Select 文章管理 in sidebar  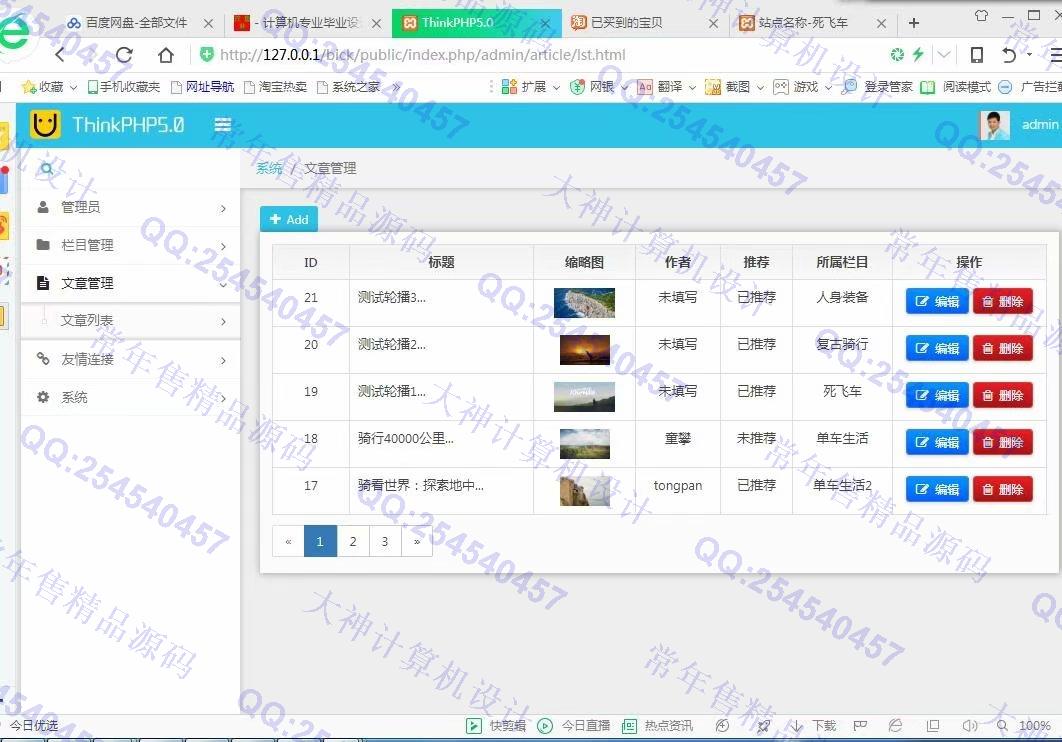pos(131,283)
